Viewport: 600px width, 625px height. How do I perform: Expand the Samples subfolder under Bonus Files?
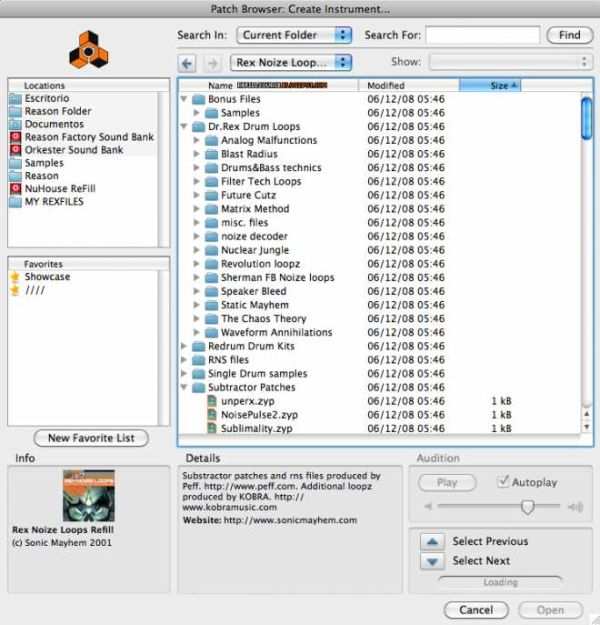click(x=196, y=112)
